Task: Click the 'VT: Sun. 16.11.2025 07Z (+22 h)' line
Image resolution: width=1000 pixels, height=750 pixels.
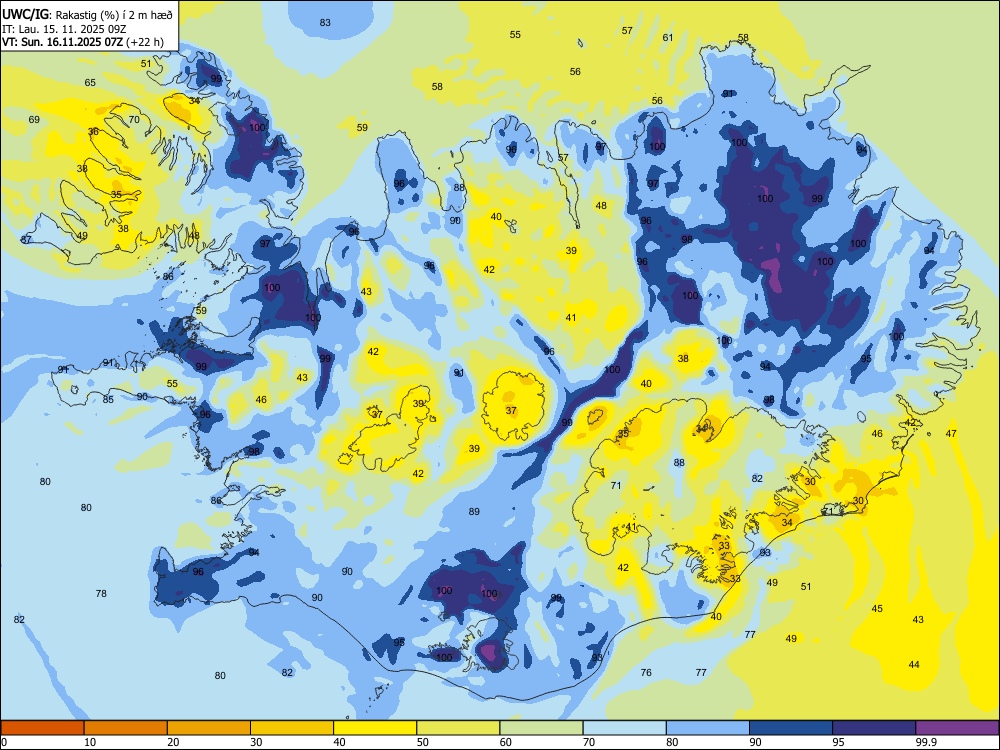Action: pyautogui.click(x=83, y=43)
